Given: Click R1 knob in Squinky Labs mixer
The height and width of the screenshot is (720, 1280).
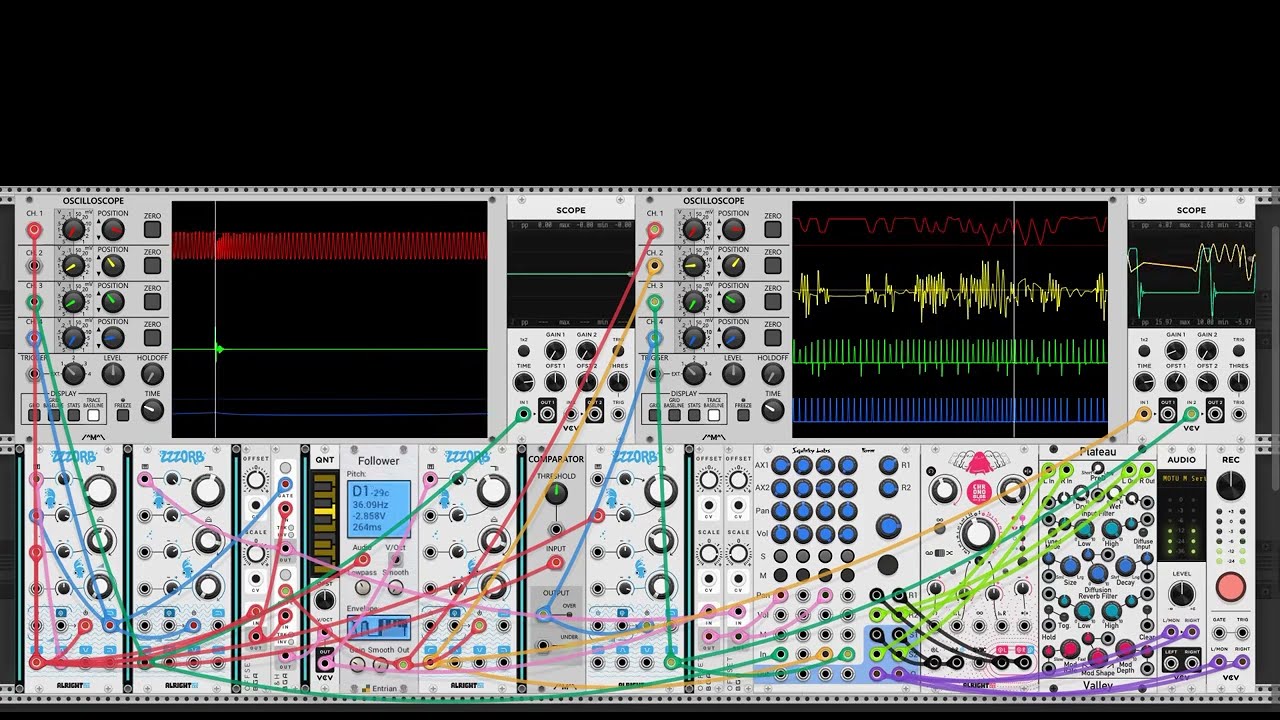Looking at the screenshot, I should point(888,465).
